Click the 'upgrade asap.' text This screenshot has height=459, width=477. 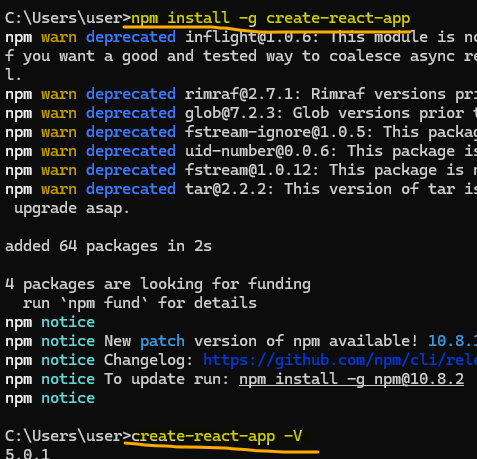click(72, 209)
